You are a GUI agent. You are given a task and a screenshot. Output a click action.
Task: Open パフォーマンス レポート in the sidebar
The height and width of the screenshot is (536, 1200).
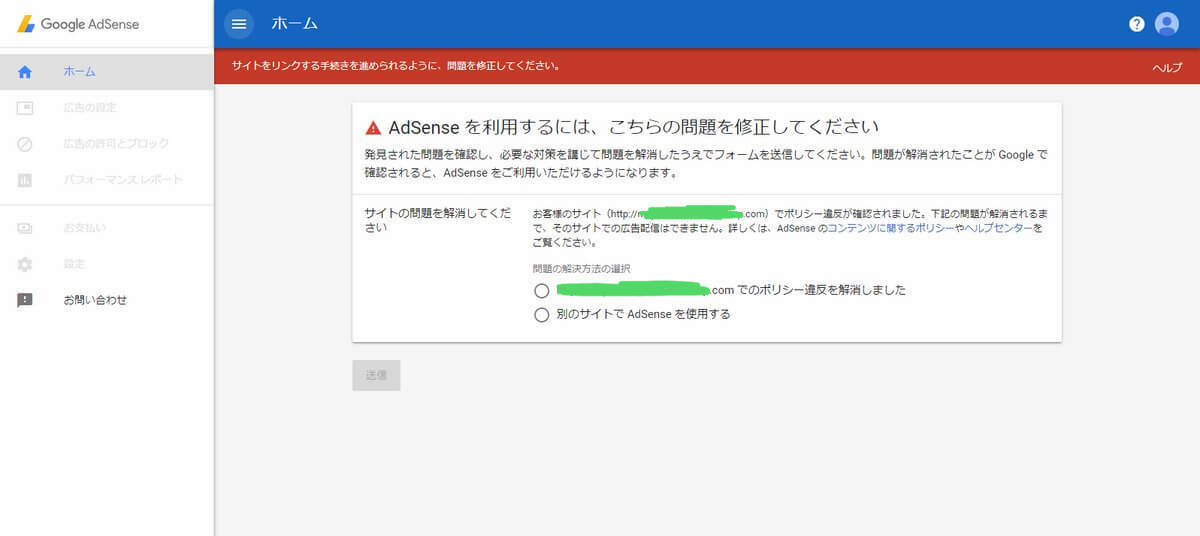[107, 180]
